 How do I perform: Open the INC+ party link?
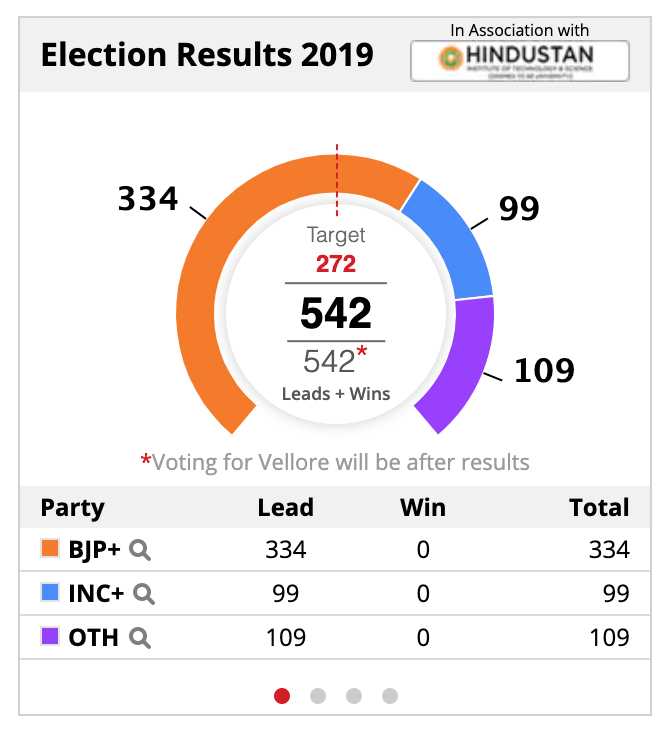tap(97, 594)
